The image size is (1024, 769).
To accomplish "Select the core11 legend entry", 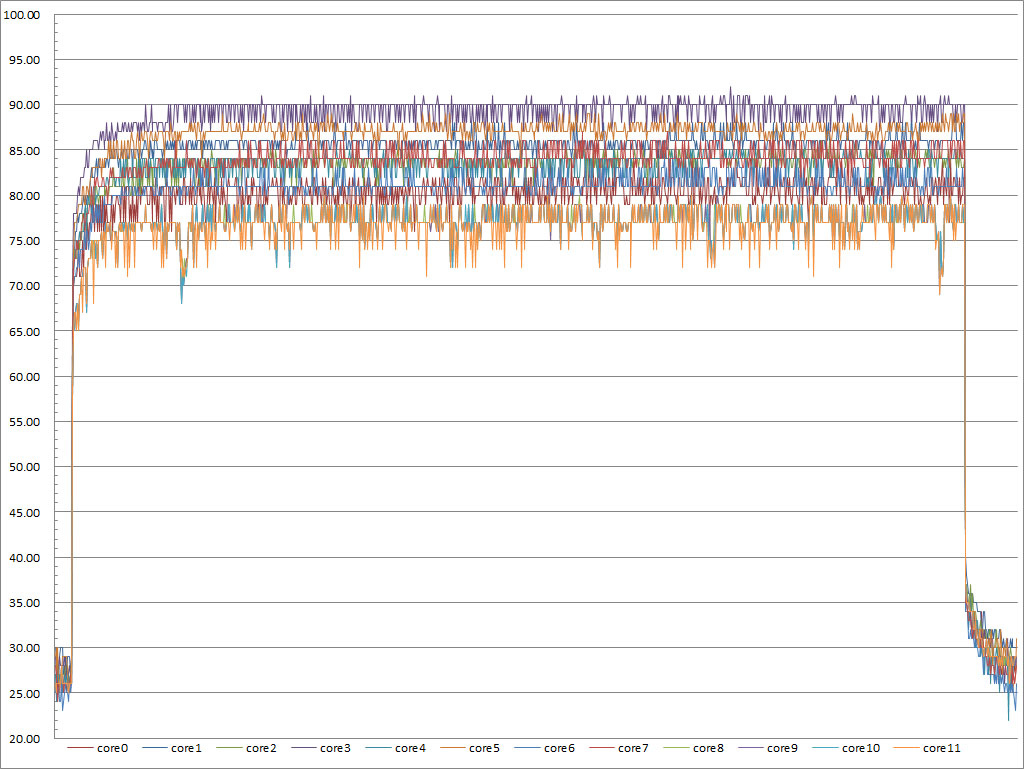I will 927,748.
